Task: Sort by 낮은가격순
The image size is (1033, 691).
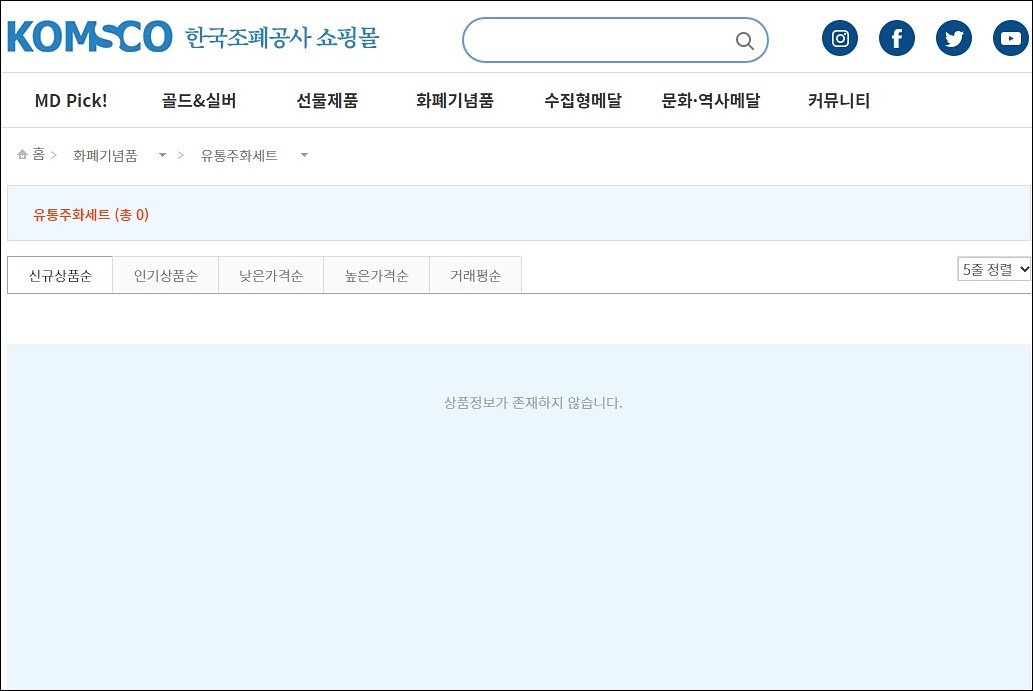Action: (271, 275)
